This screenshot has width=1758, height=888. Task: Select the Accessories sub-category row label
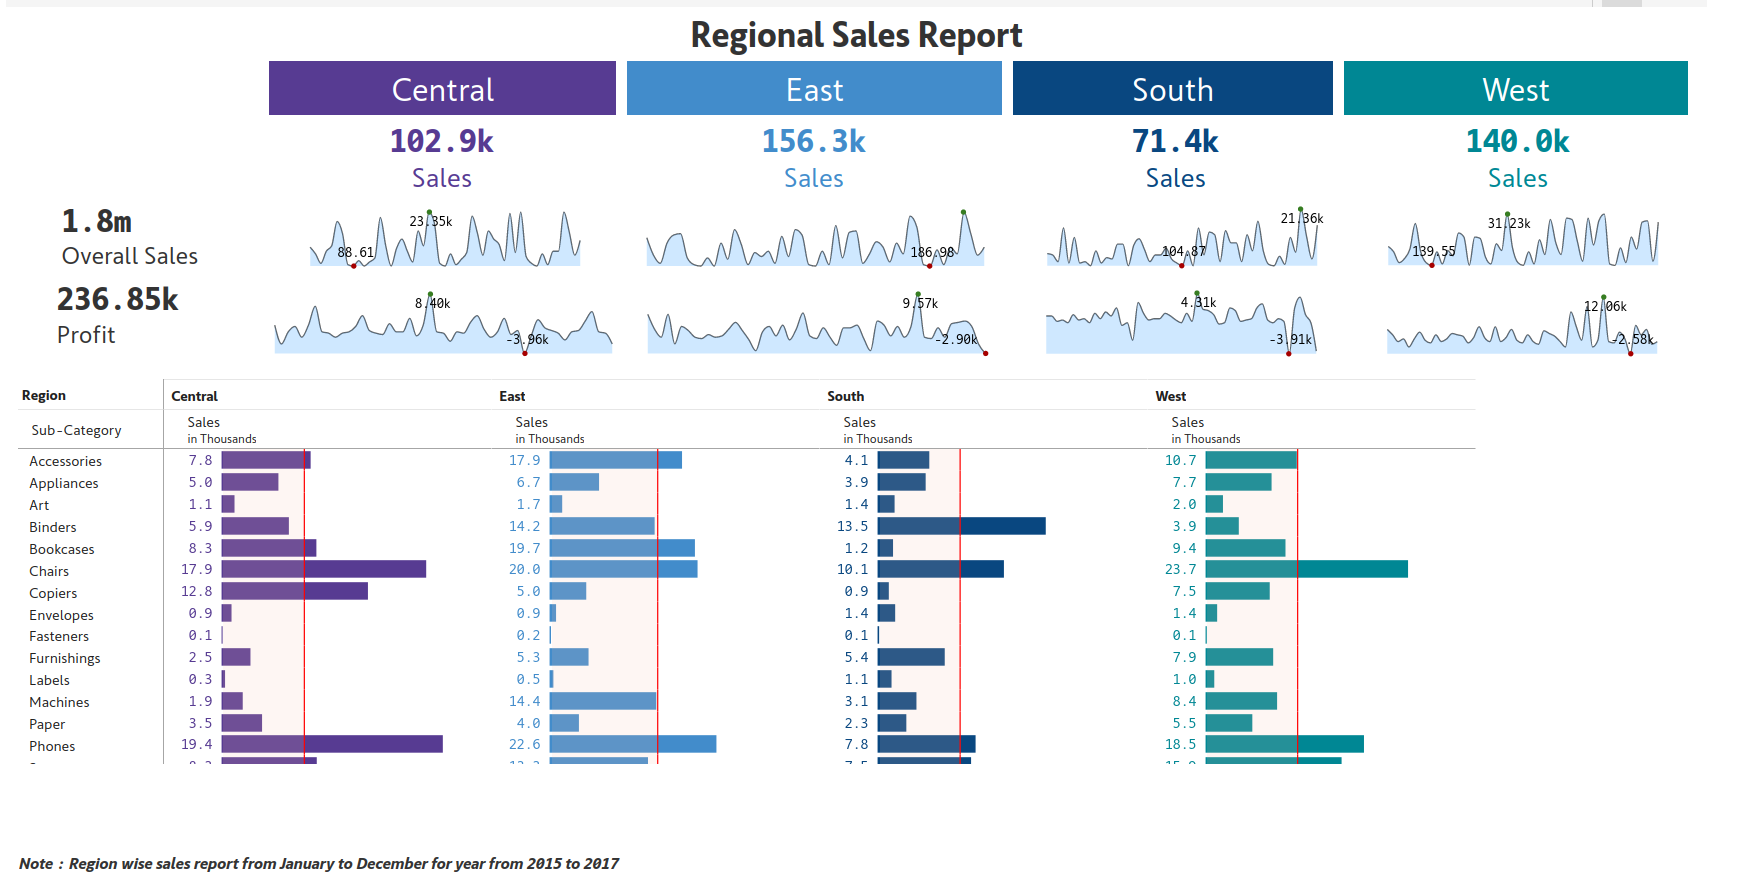click(65, 461)
